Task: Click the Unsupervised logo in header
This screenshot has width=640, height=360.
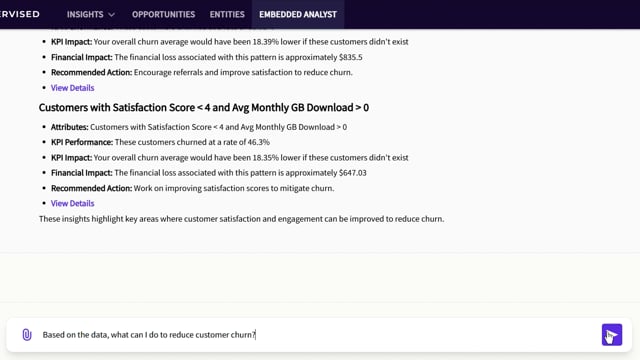Action: tap(20, 14)
